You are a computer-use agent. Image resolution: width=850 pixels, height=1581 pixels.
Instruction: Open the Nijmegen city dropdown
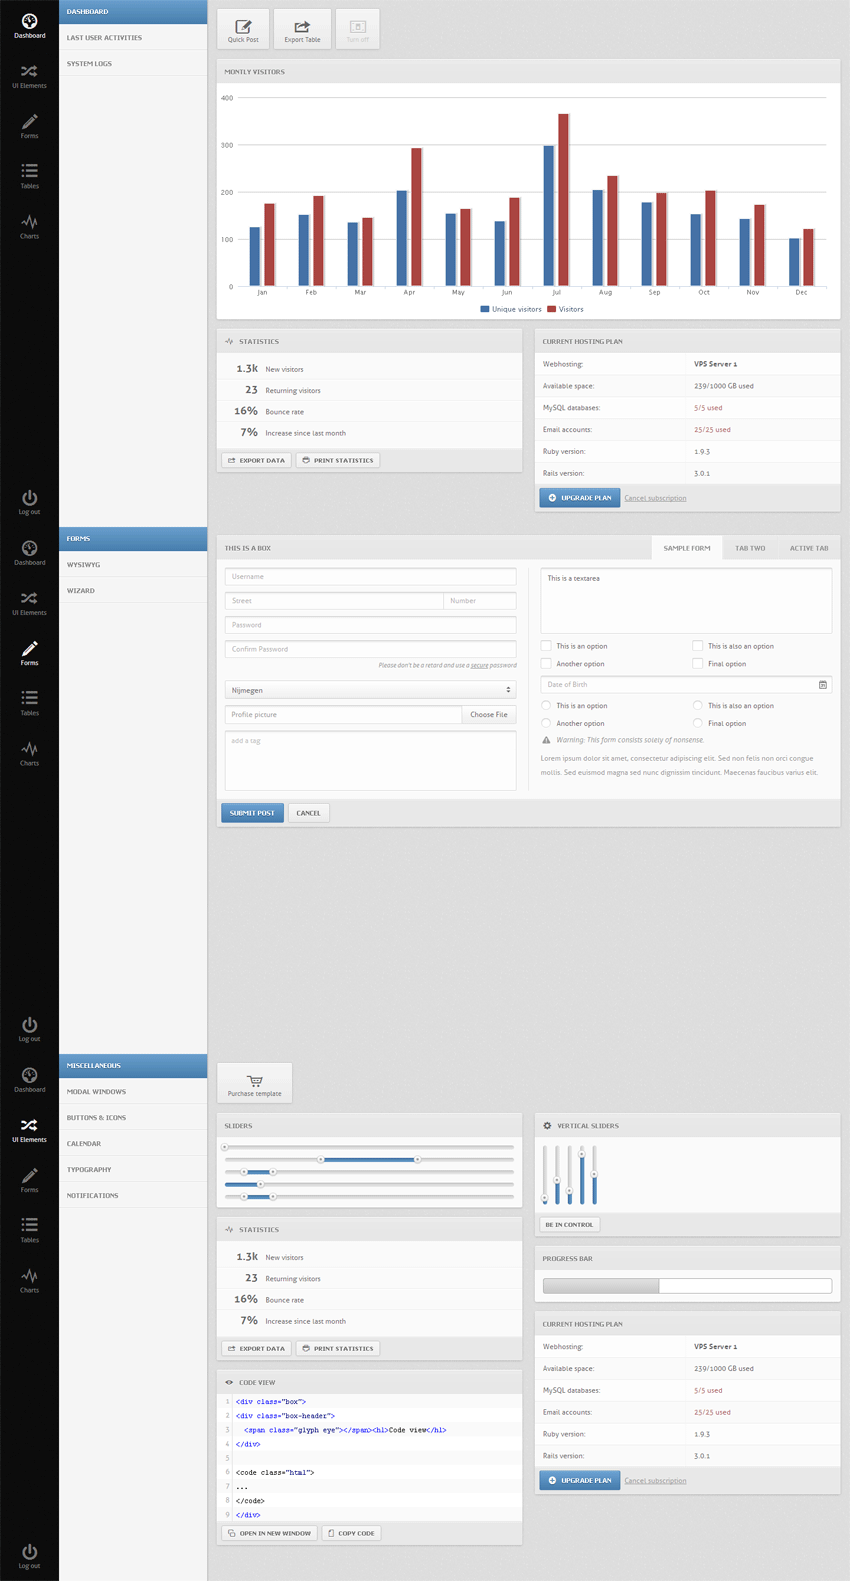point(370,691)
